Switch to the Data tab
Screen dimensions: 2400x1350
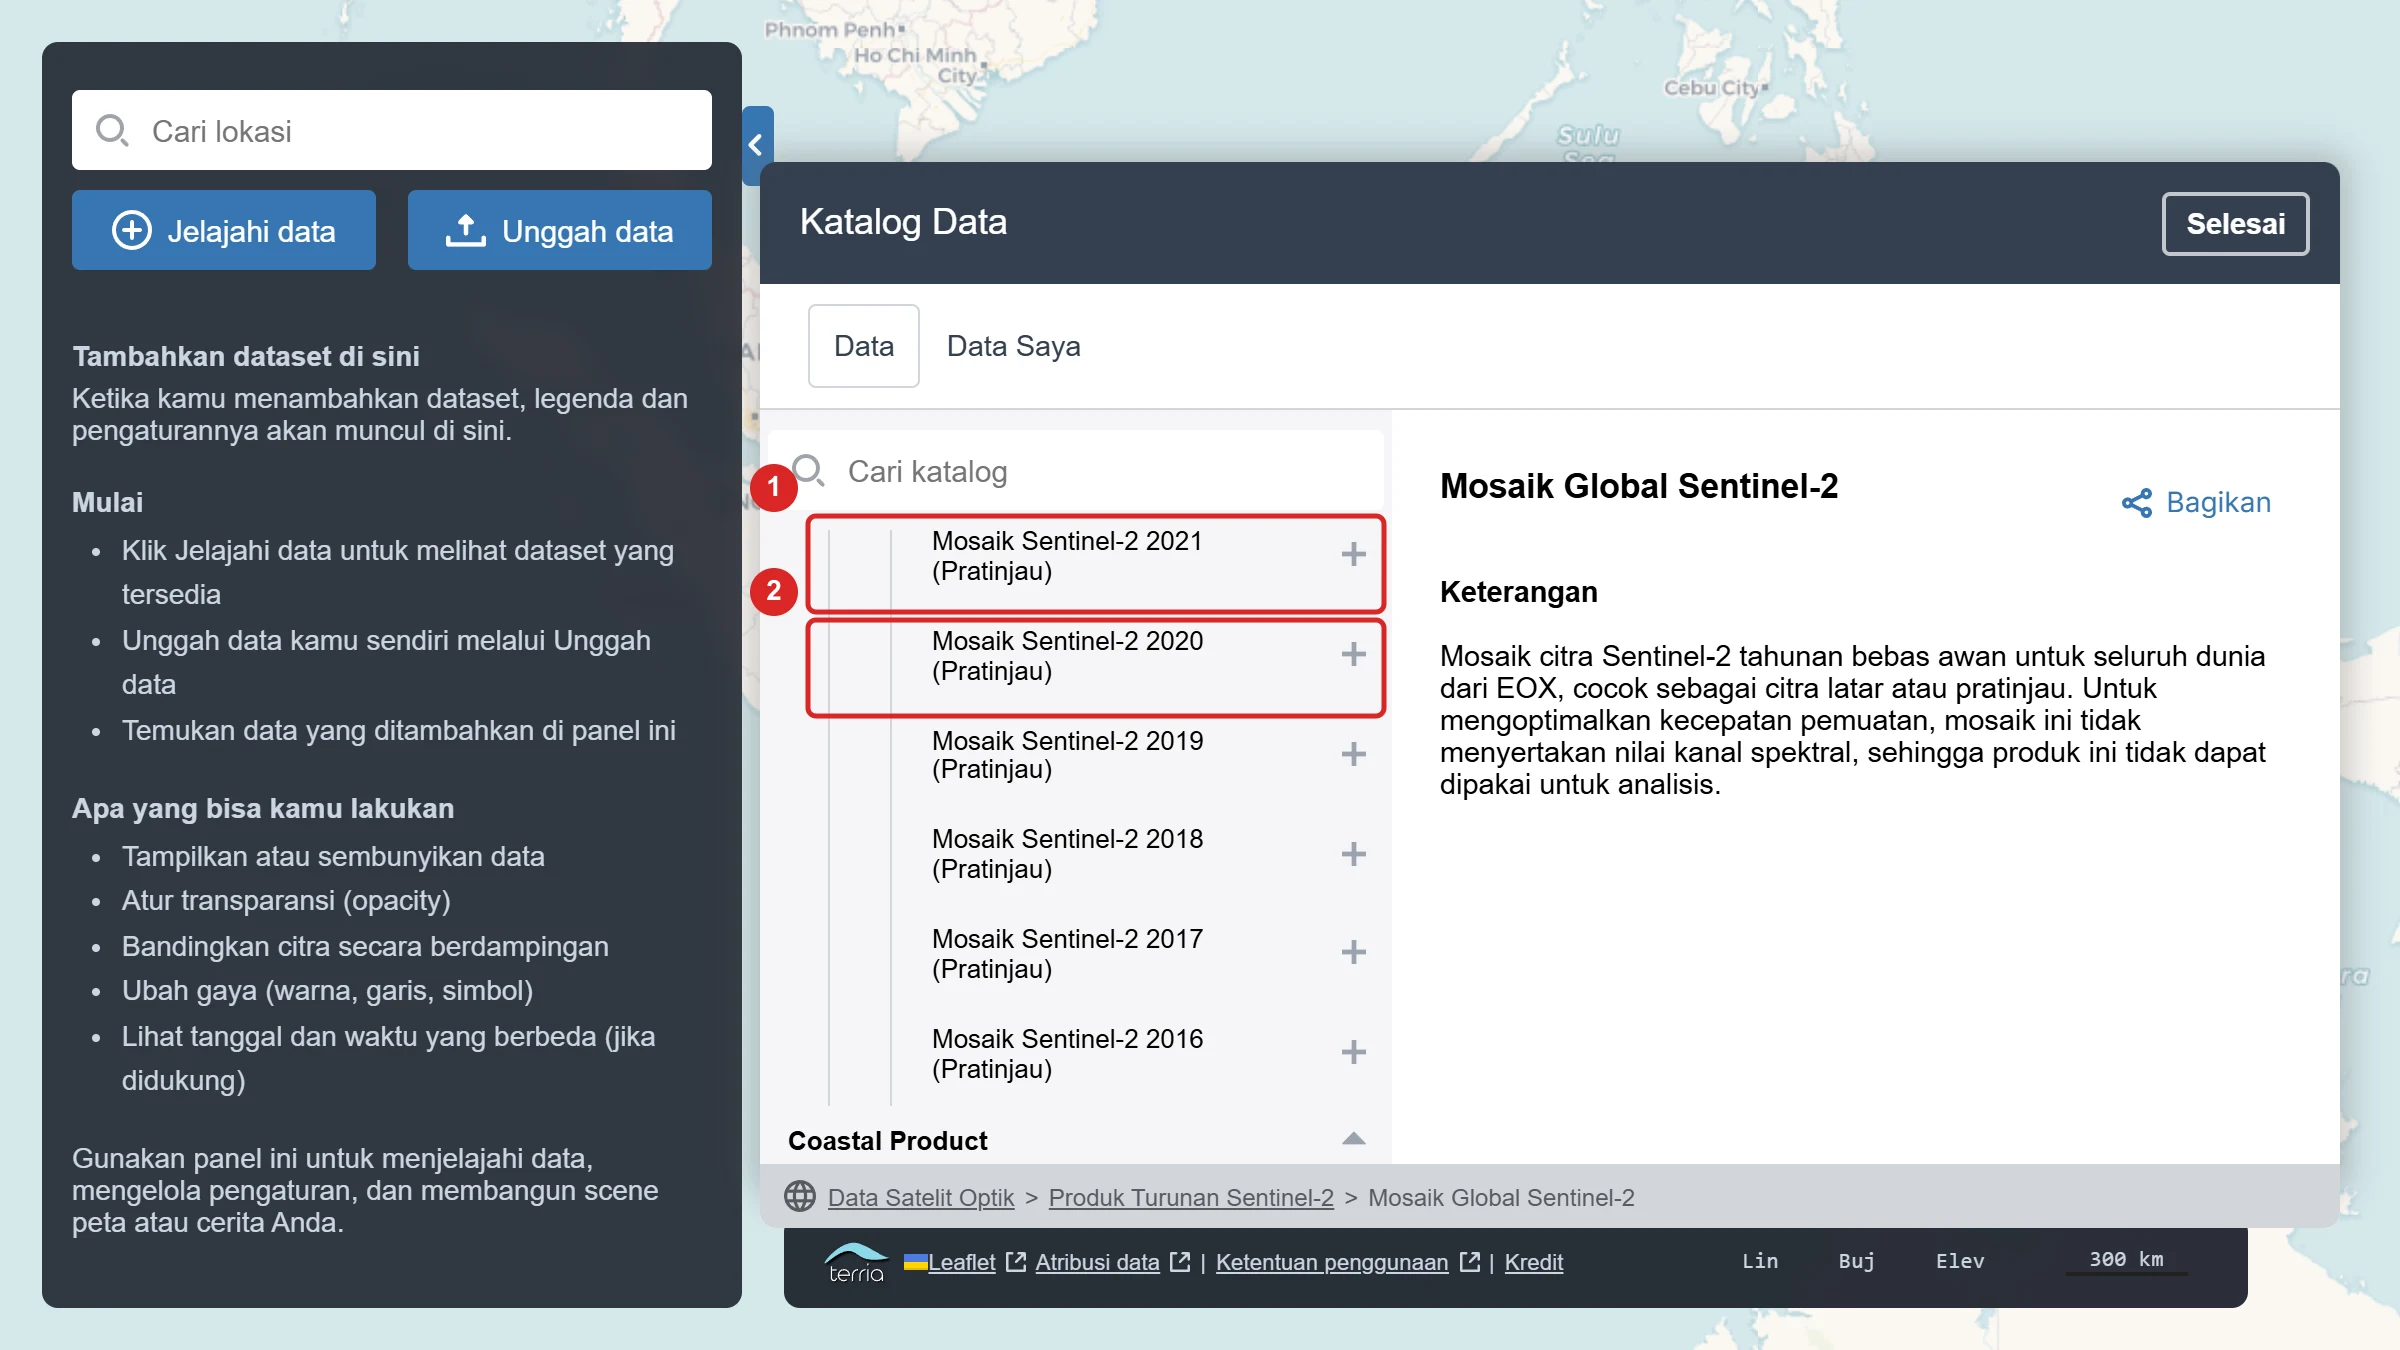[864, 346]
